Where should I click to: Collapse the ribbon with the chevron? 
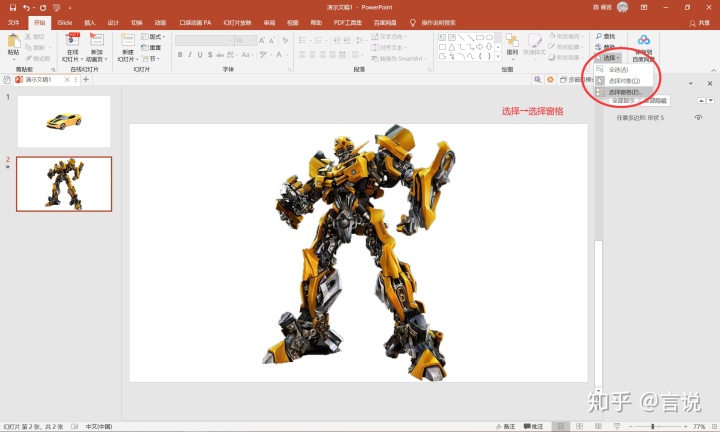713,70
